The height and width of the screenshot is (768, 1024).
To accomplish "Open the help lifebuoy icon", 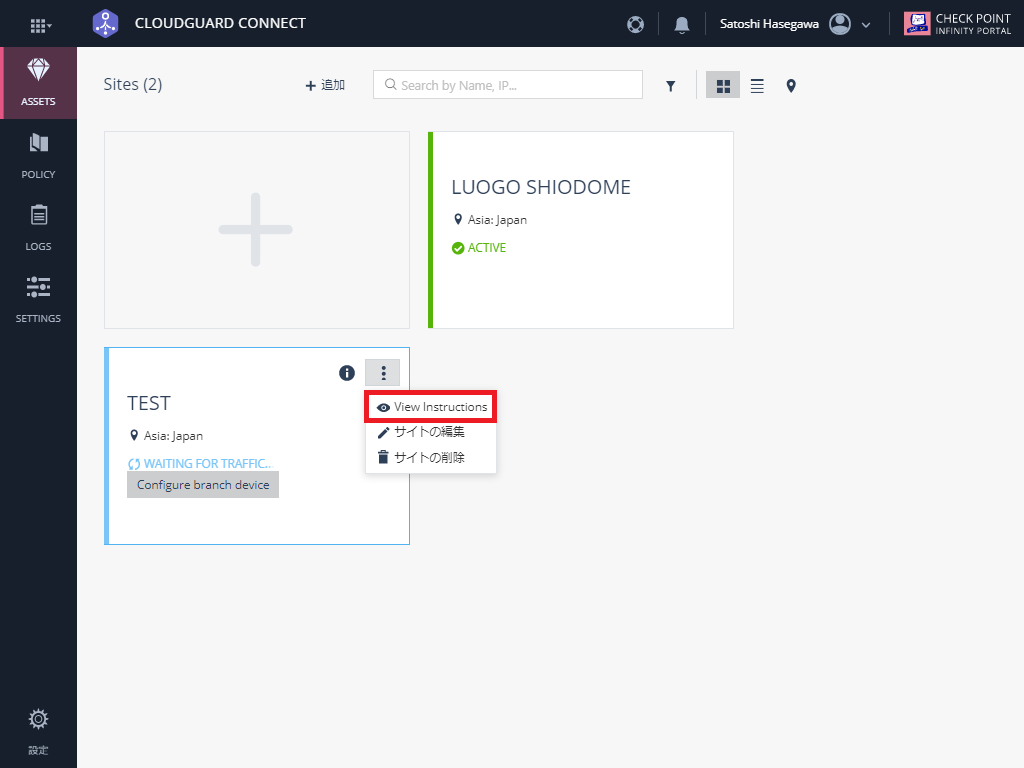I will point(635,24).
